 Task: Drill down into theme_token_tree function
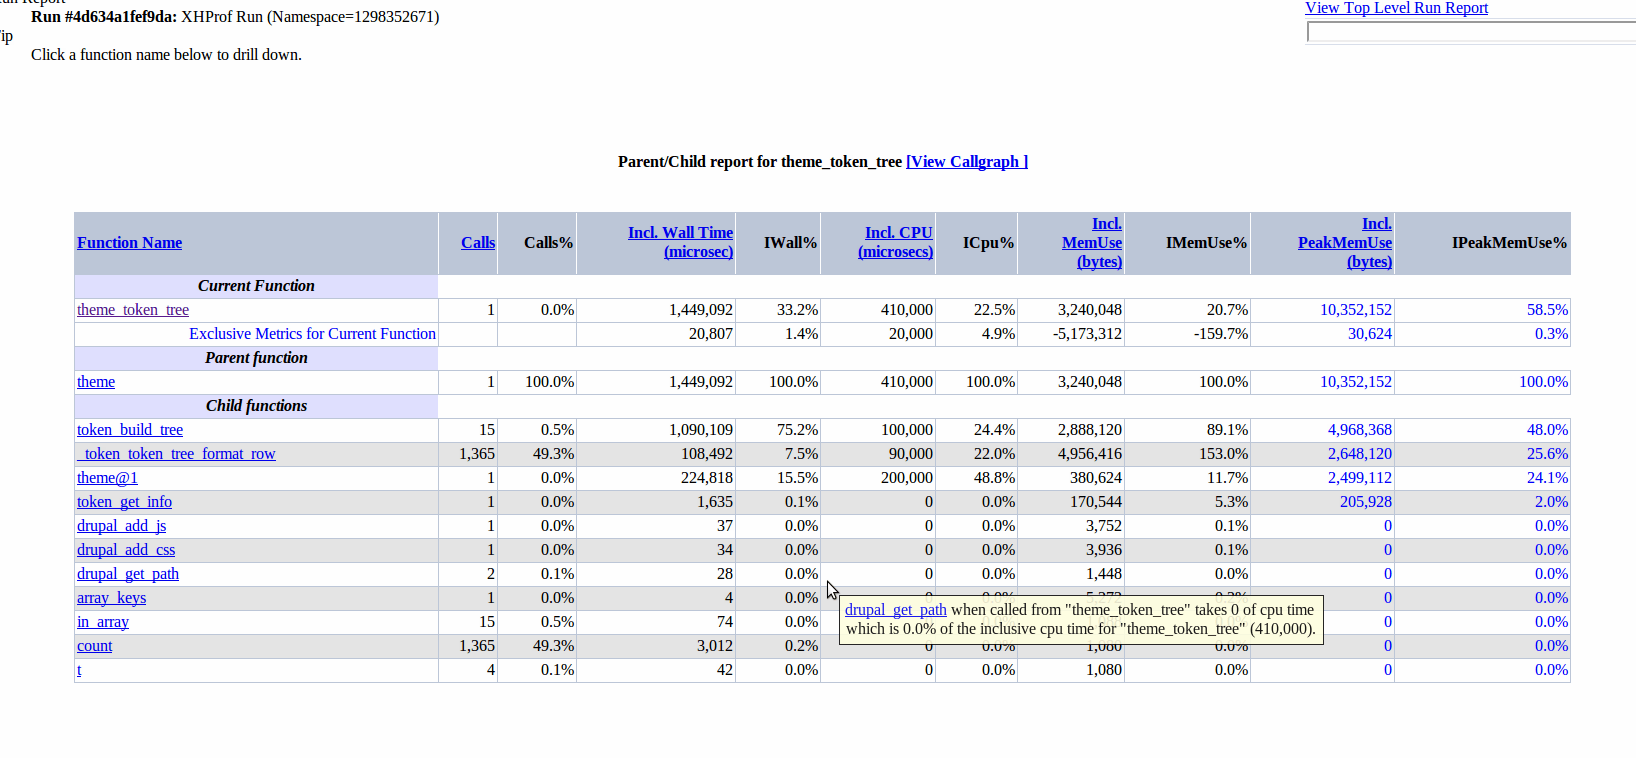(x=133, y=310)
